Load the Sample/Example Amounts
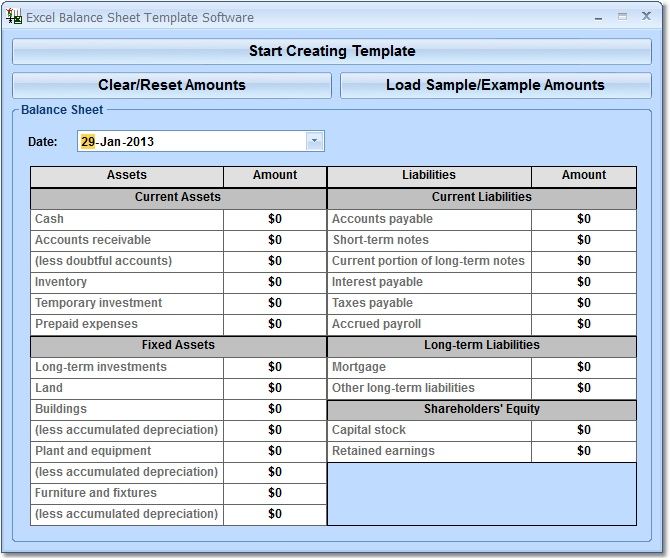Image resolution: width=670 pixels, height=560 pixels. (495, 85)
